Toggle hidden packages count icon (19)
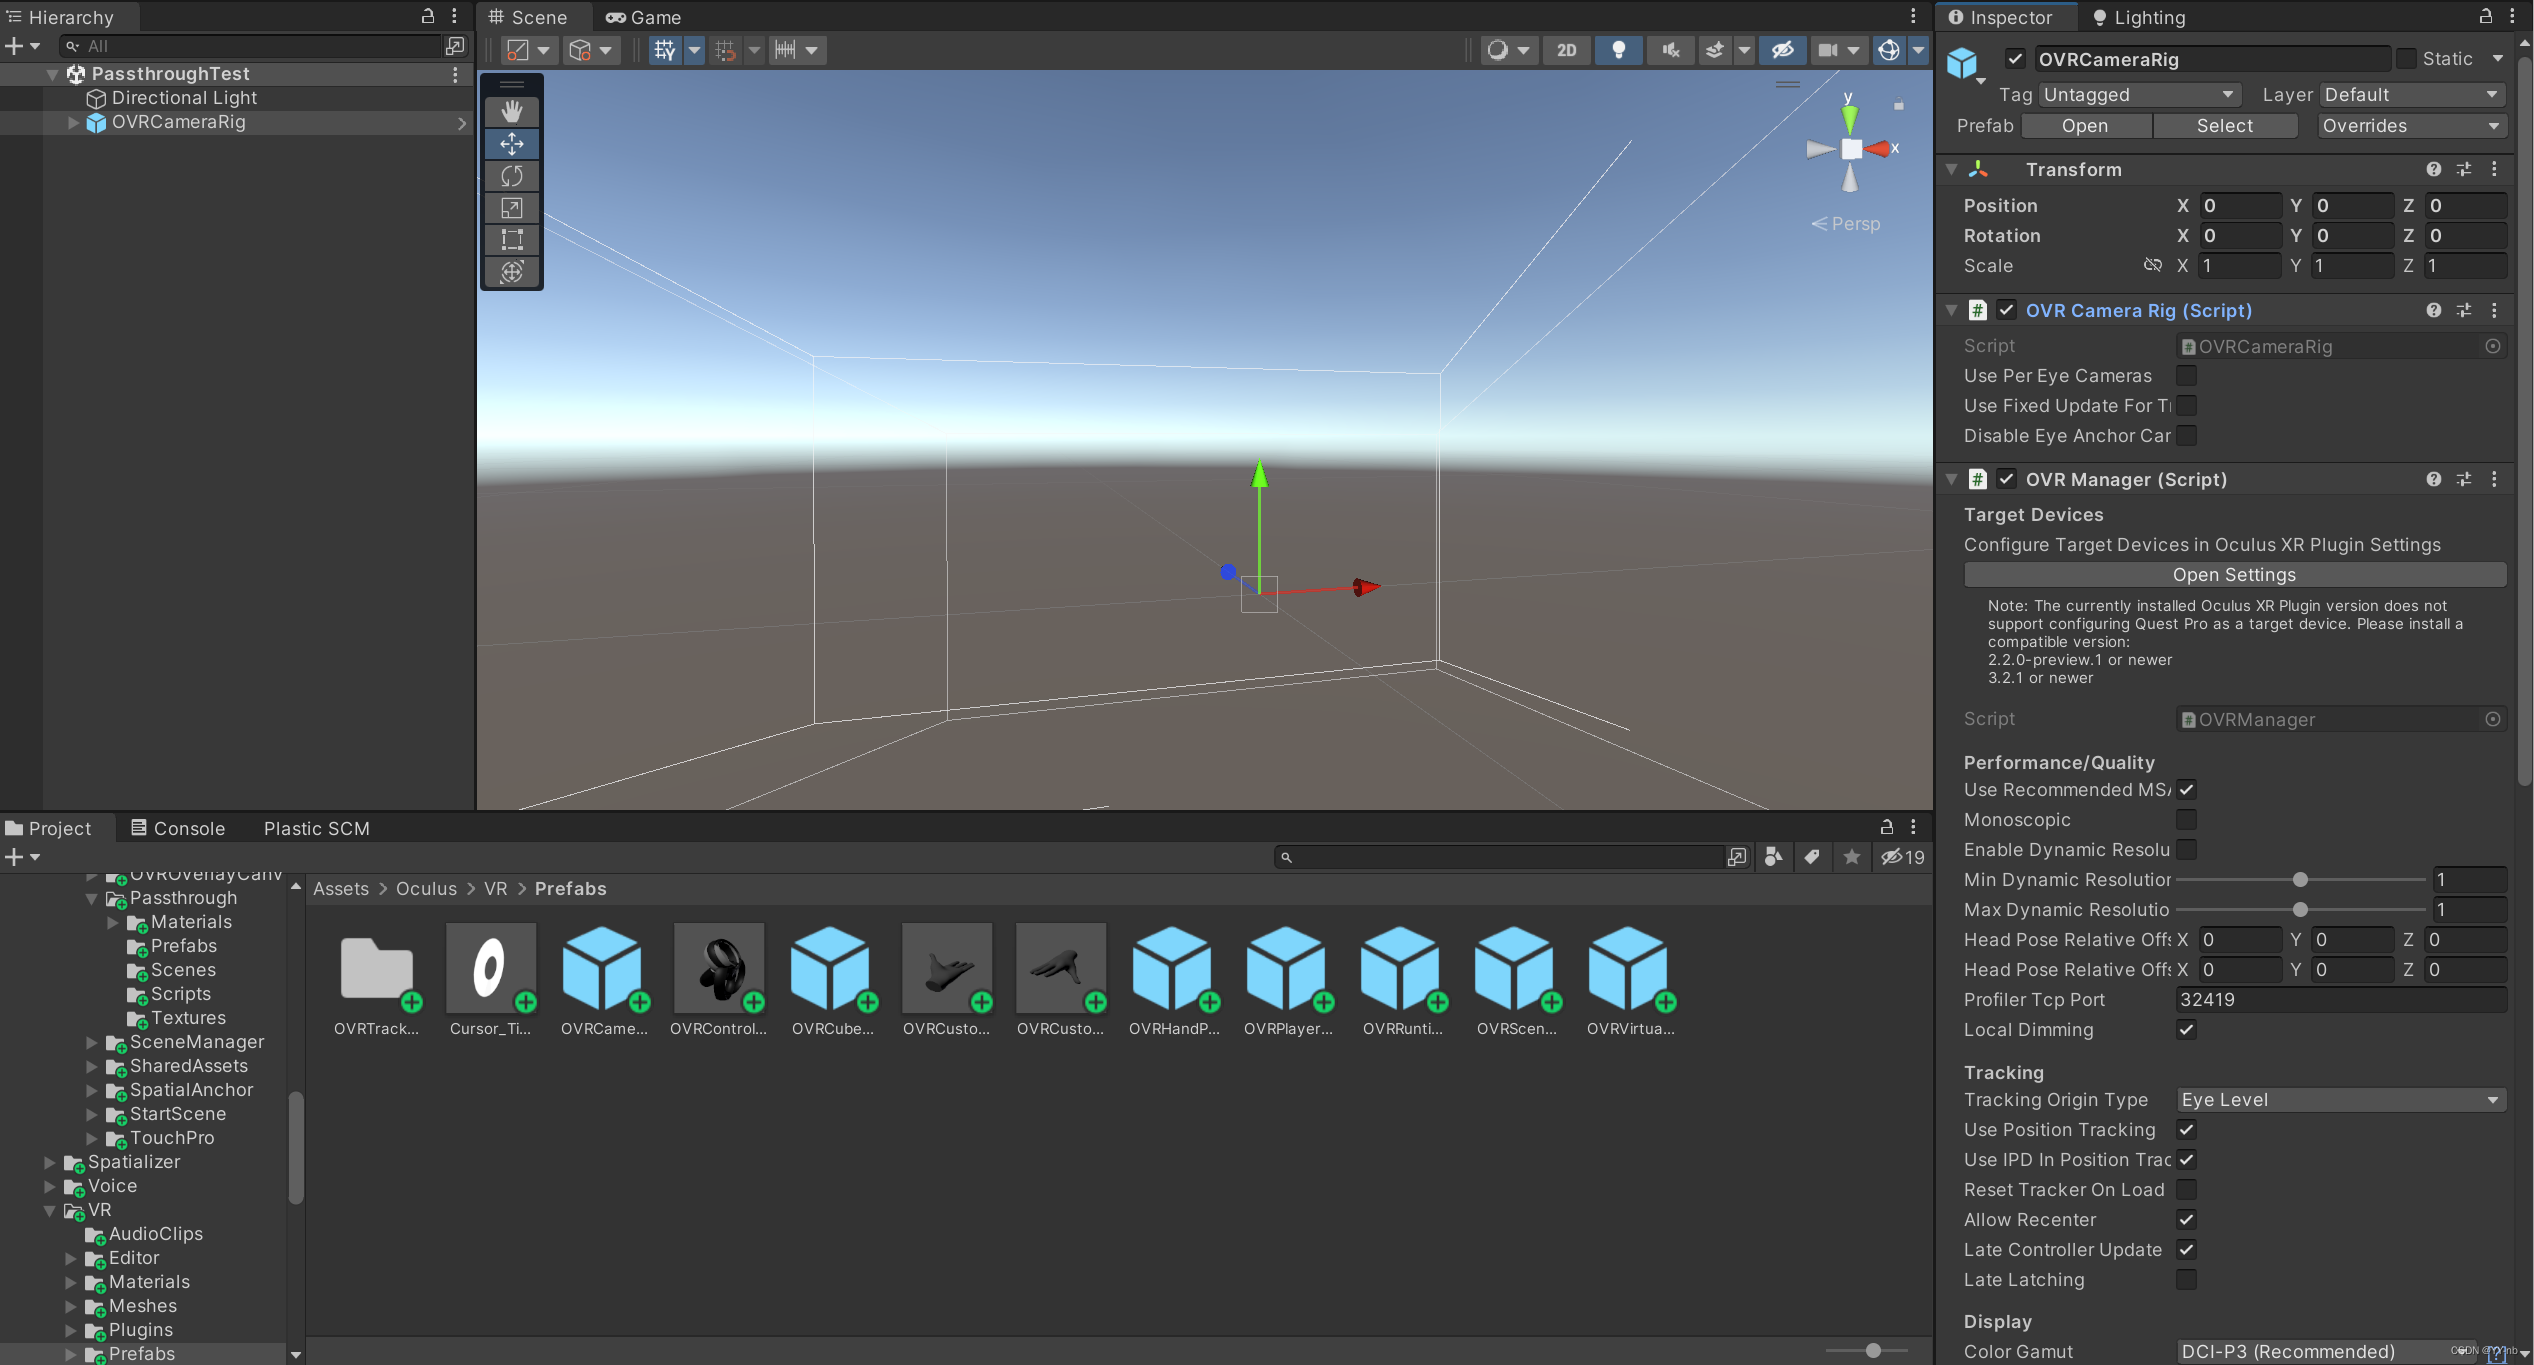The image size is (2534, 1365). 1902,857
